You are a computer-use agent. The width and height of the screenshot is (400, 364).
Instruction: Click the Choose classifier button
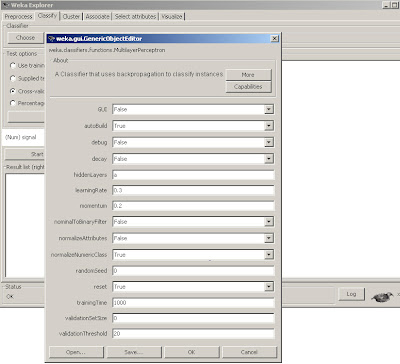[25, 38]
